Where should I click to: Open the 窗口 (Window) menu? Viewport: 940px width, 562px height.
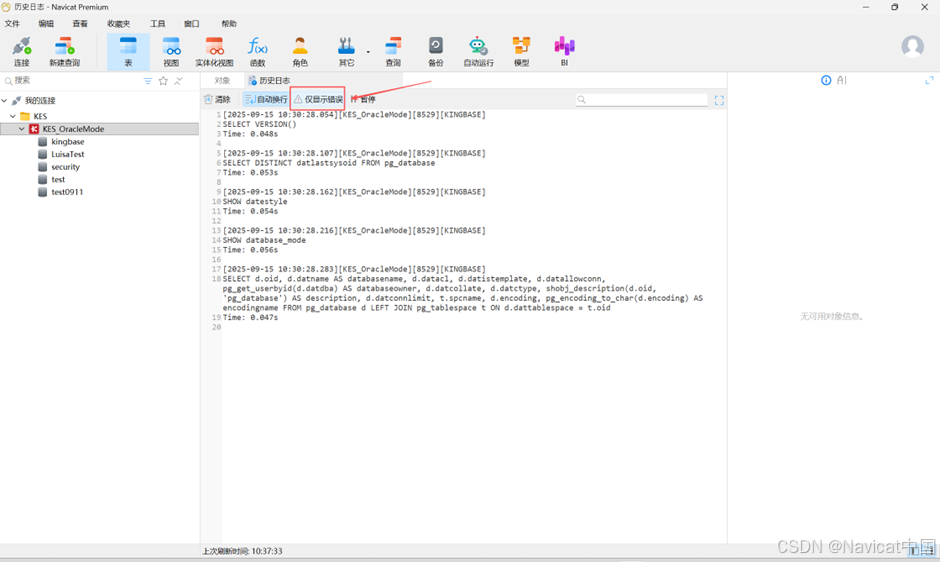191,24
